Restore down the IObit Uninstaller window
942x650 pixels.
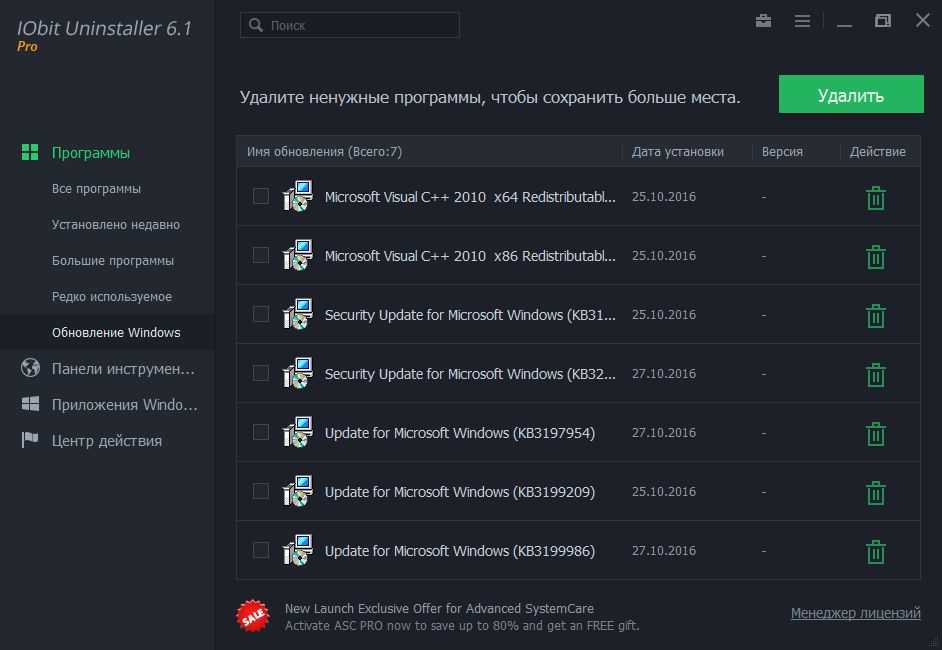point(883,21)
